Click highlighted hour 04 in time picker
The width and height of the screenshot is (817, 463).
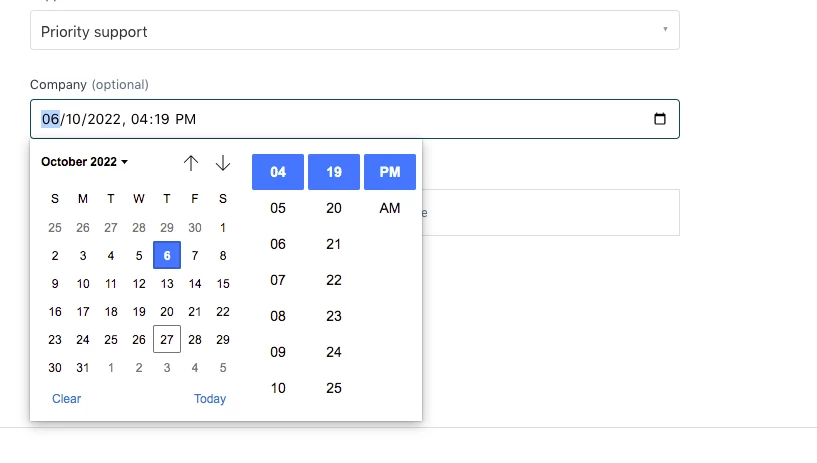tap(278, 172)
